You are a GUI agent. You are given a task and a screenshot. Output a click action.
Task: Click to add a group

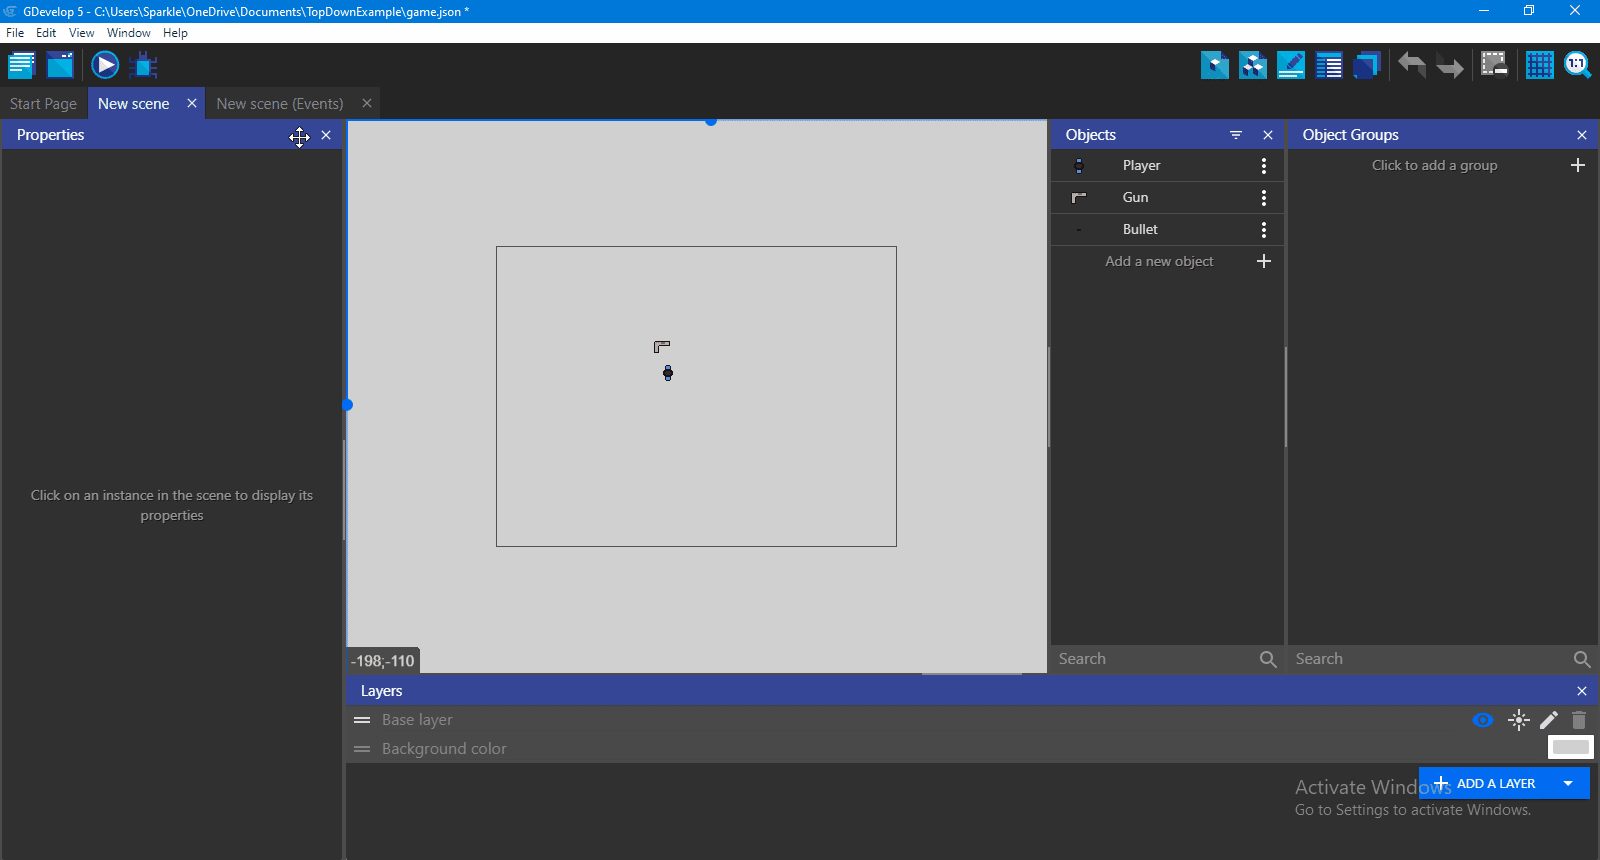tap(1434, 166)
